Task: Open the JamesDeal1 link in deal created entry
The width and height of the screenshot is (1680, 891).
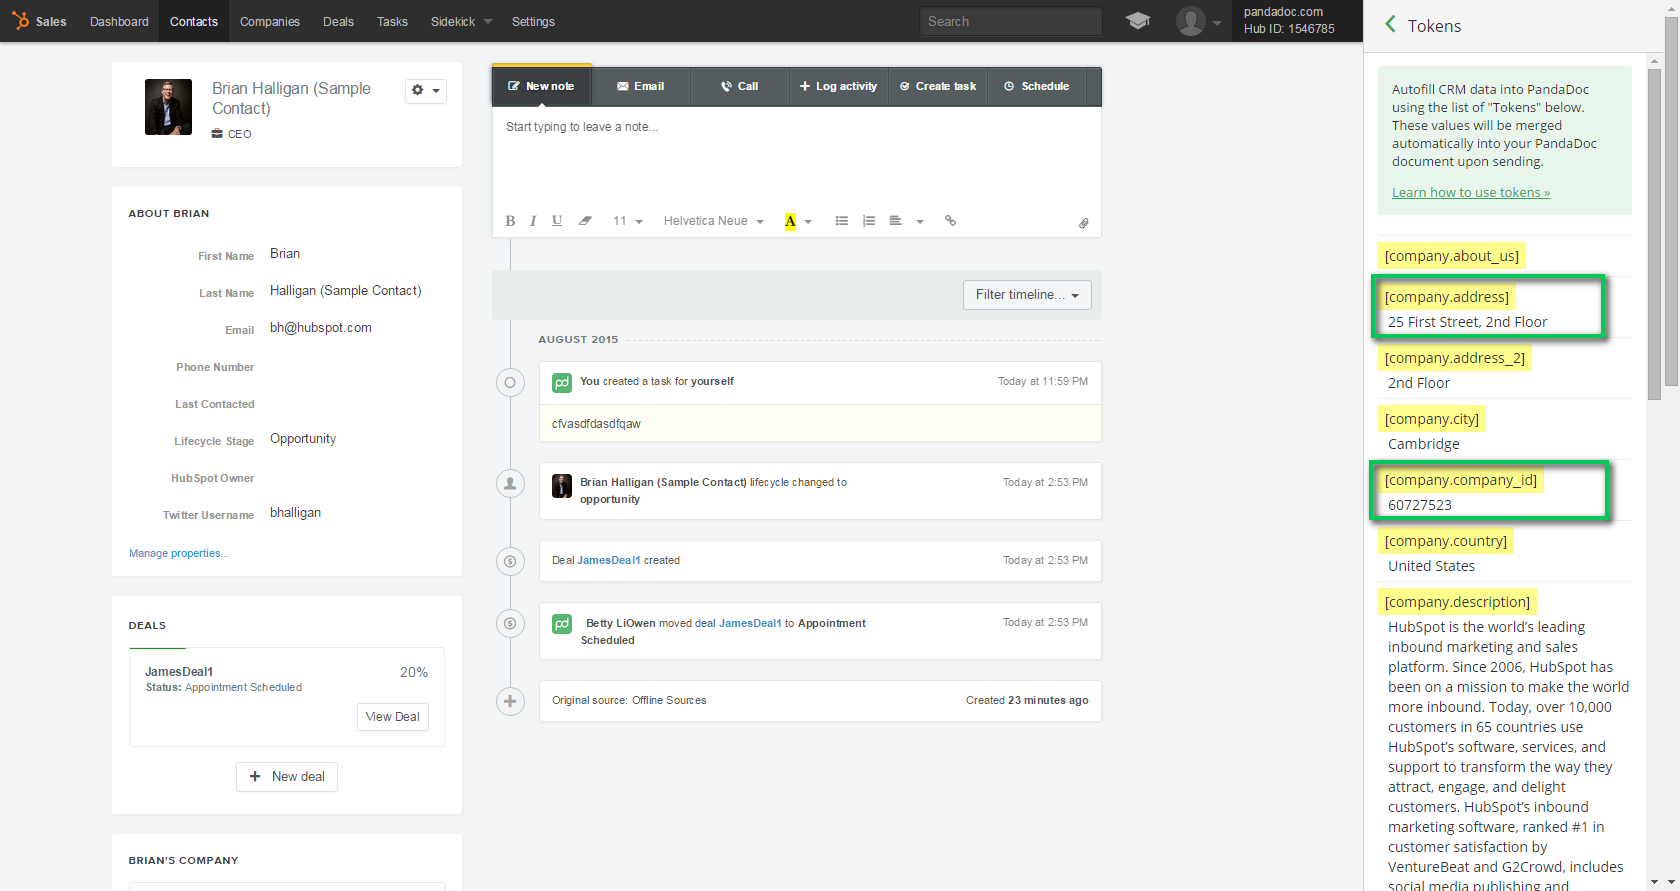Action: (609, 560)
